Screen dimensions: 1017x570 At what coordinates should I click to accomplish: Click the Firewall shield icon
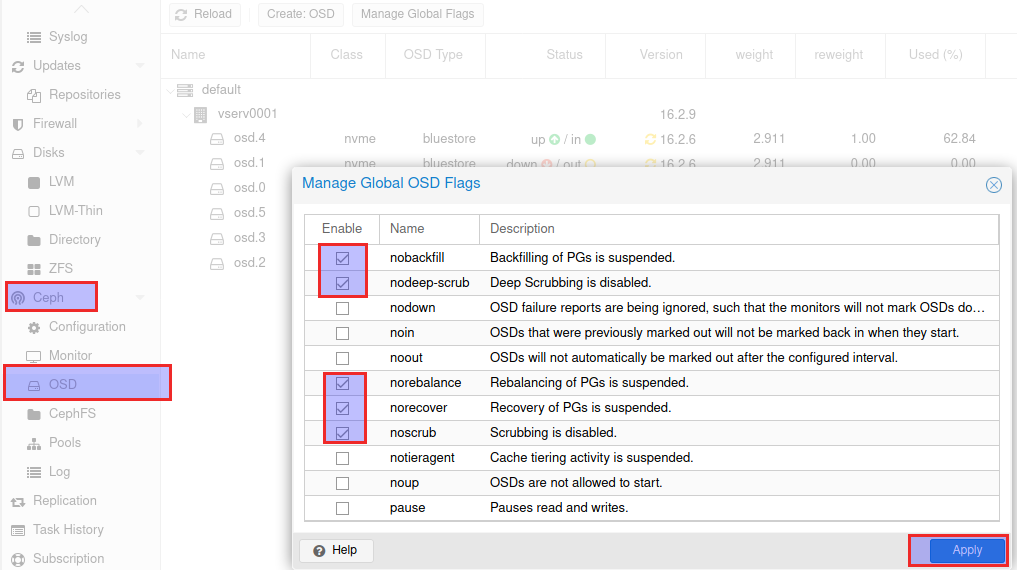click(x=17, y=124)
